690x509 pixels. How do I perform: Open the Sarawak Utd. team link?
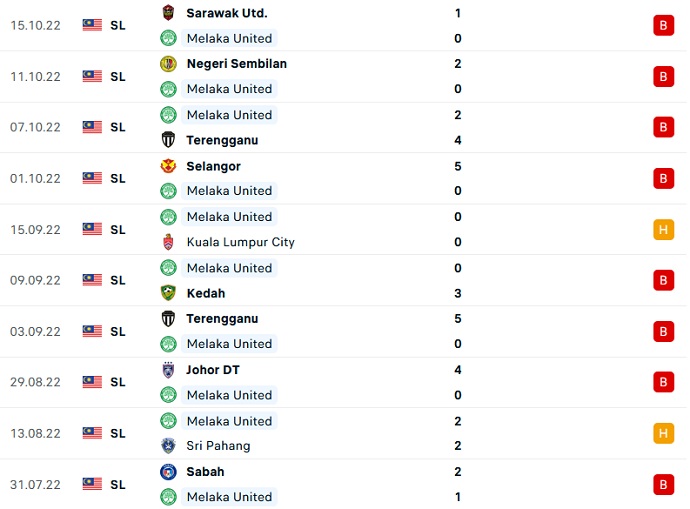tap(226, 13)
